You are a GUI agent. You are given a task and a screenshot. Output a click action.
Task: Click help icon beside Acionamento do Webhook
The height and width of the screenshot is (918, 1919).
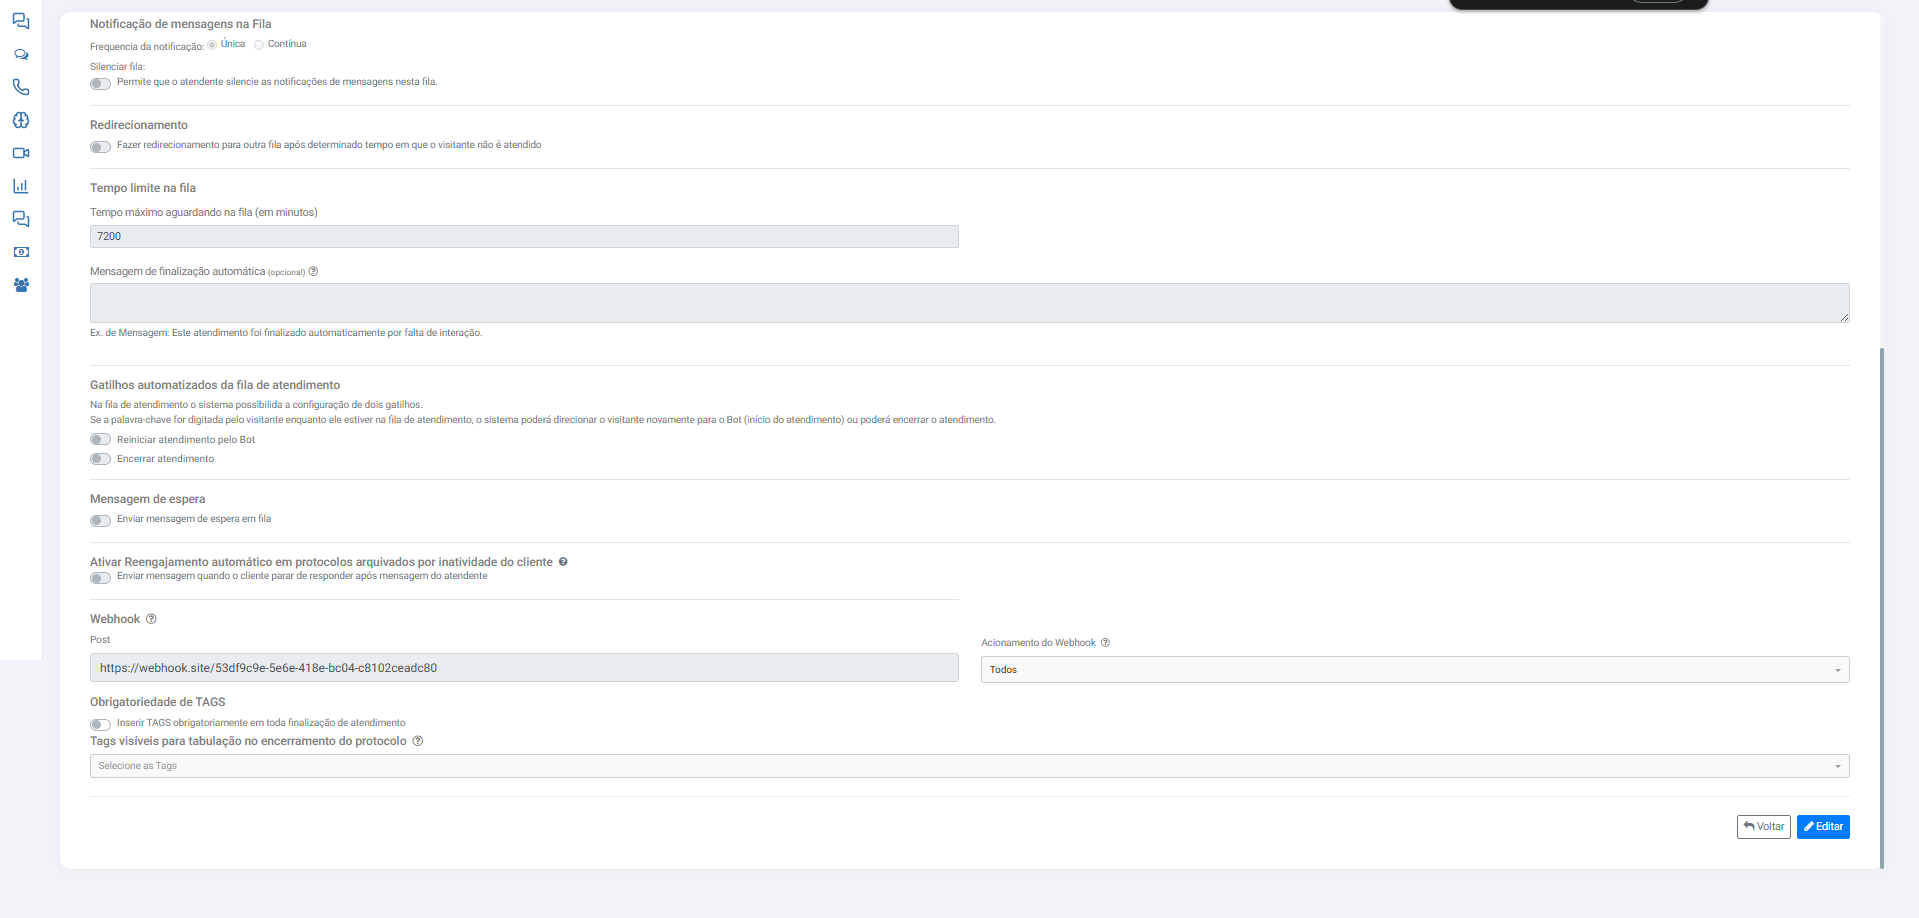point(1105,643)
